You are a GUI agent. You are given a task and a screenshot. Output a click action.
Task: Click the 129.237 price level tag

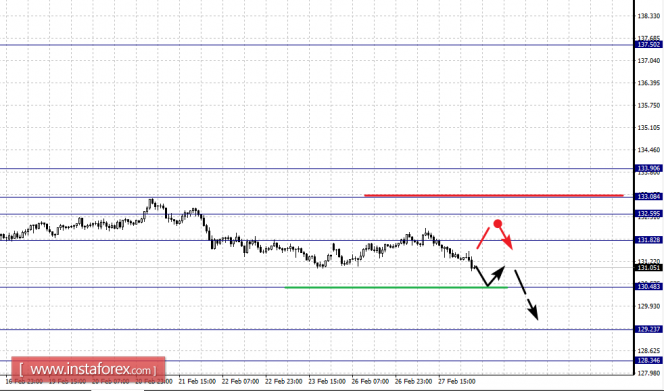648,329
